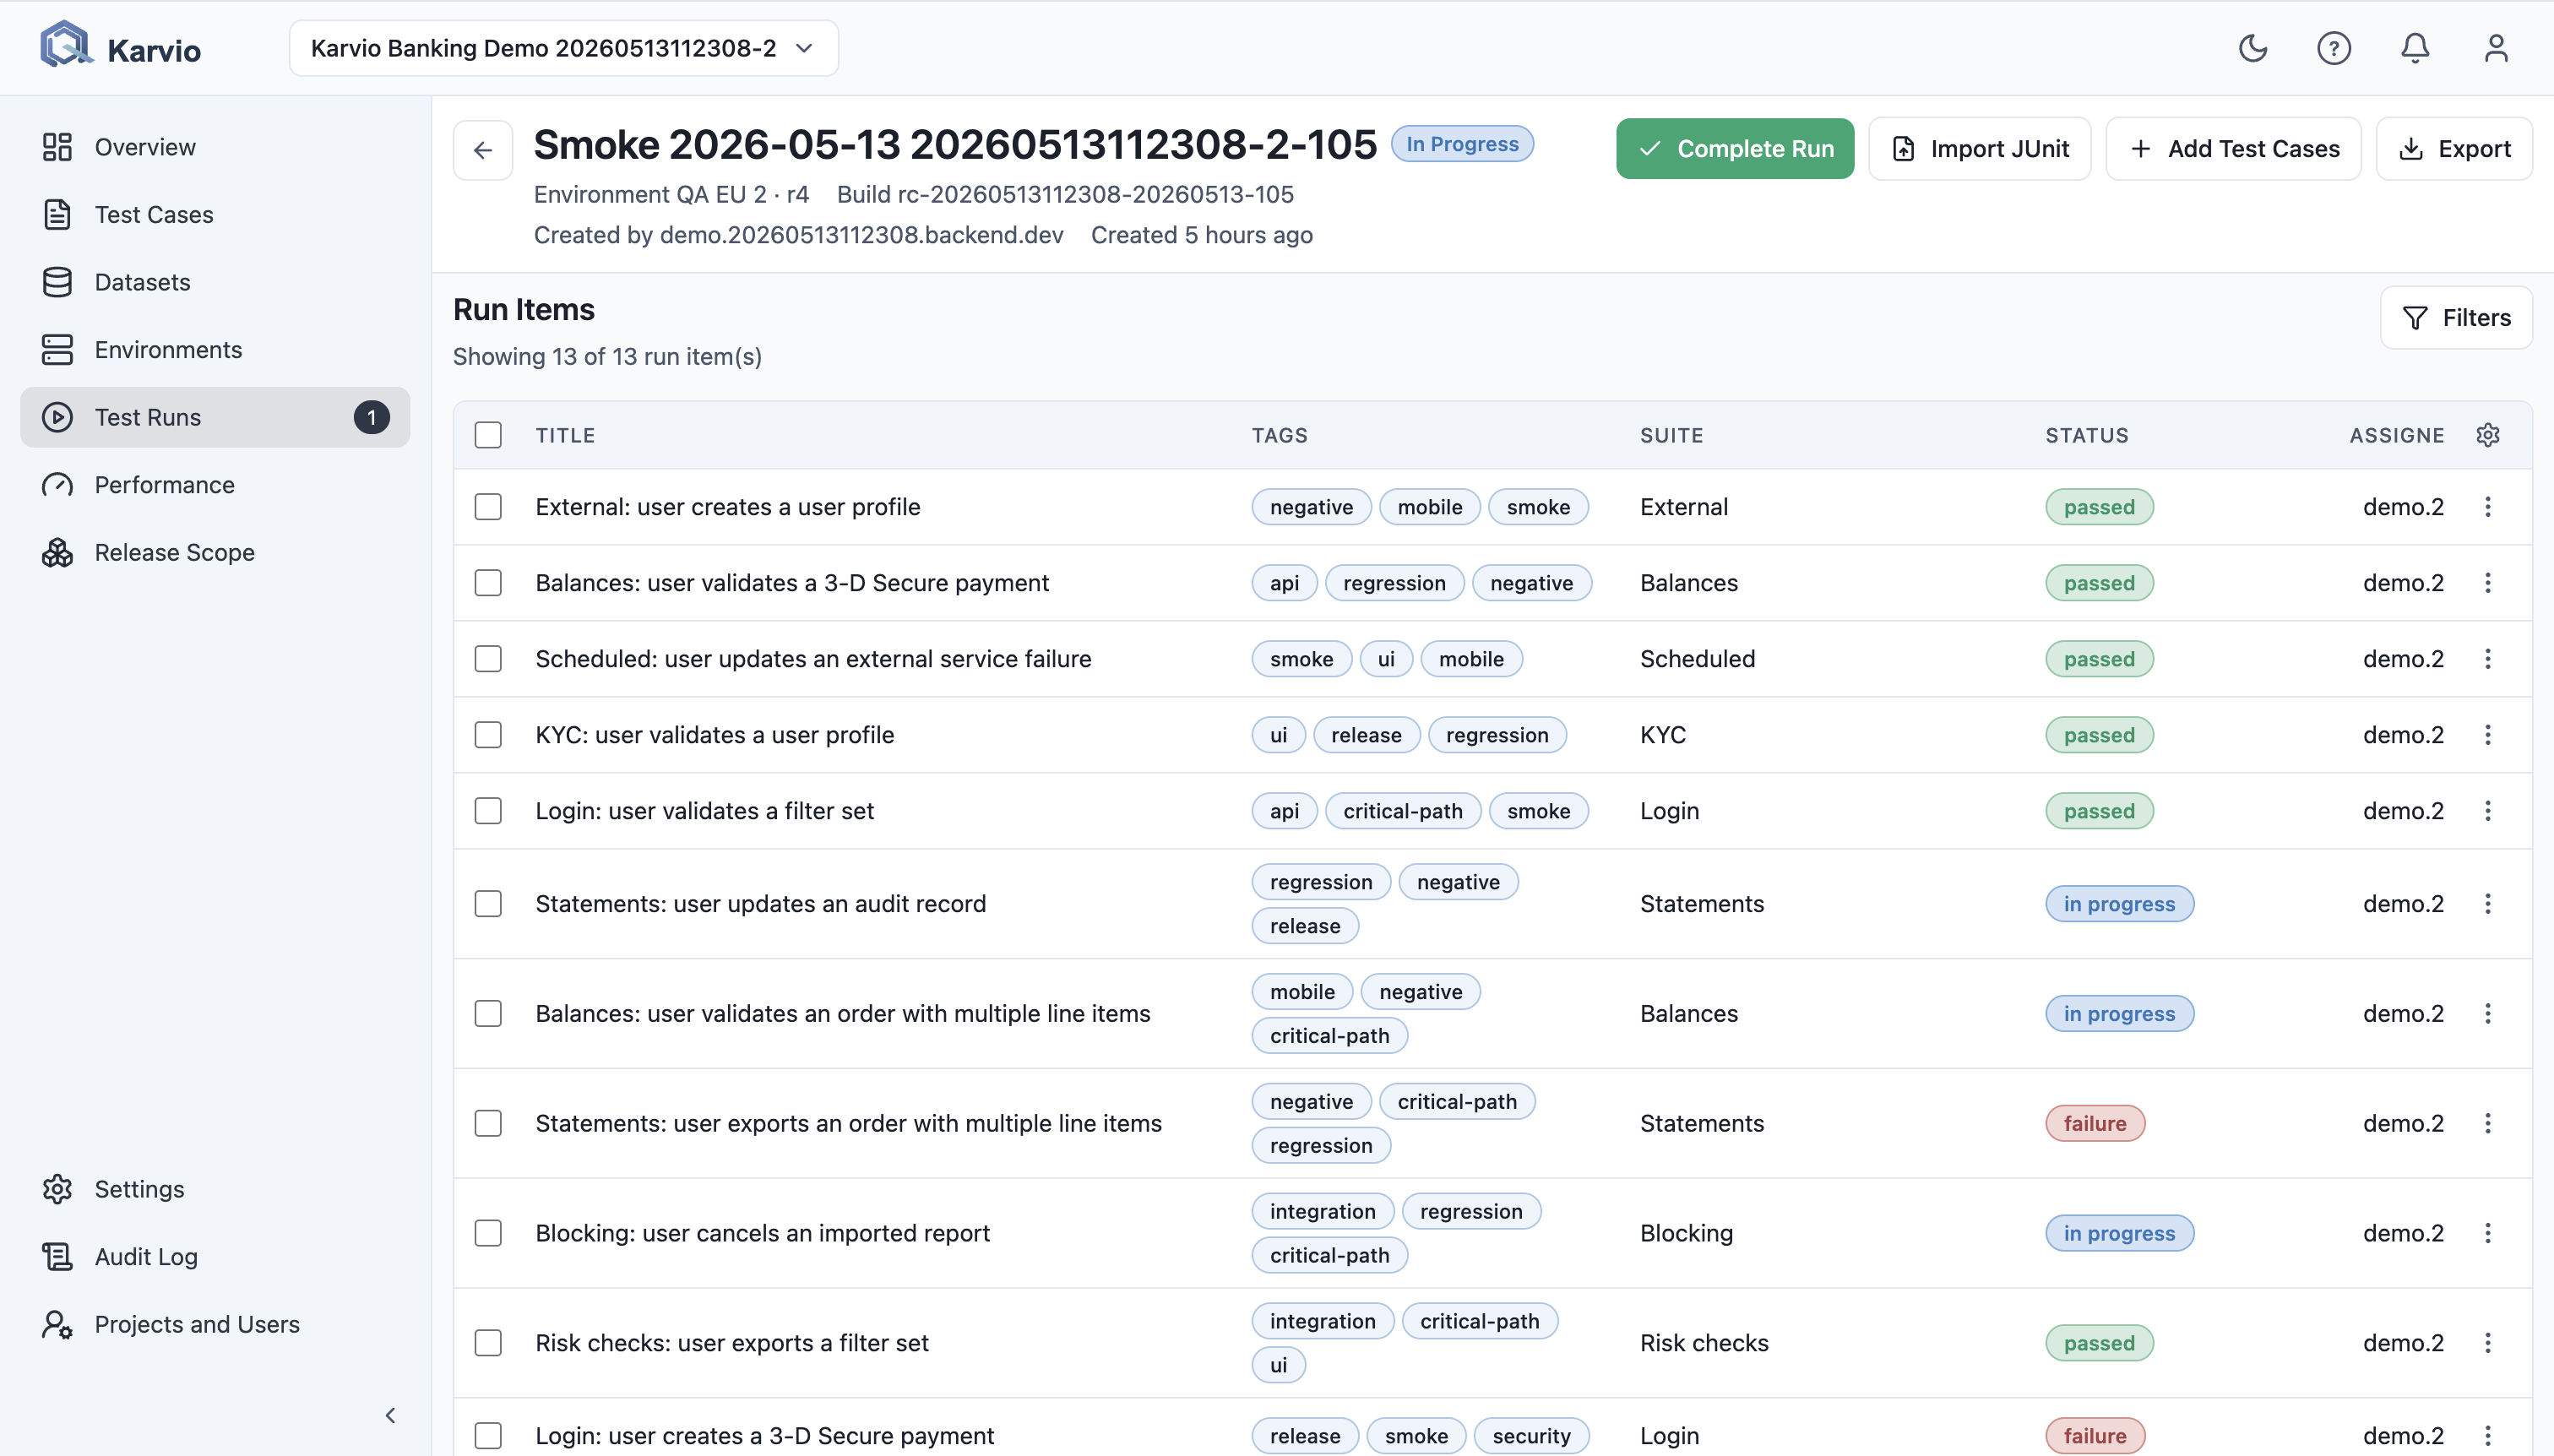Click in progress status of Blocking item
2554x1456 pixels.
(x=2119, y=1233)
